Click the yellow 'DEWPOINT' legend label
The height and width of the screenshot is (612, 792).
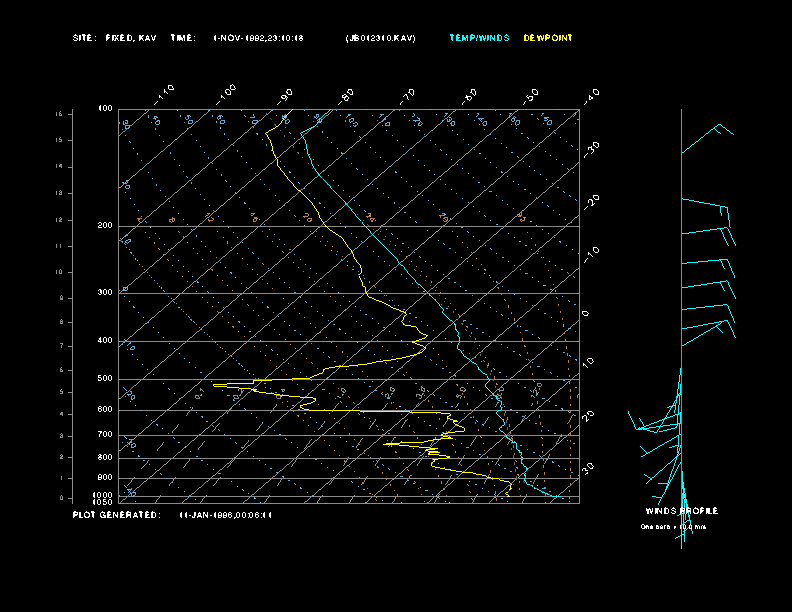coord(548,38)
